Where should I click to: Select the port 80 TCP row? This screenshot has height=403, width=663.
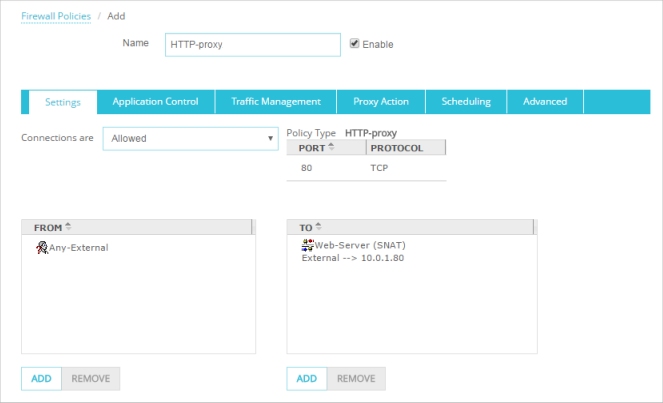click(x=365, y=168)
